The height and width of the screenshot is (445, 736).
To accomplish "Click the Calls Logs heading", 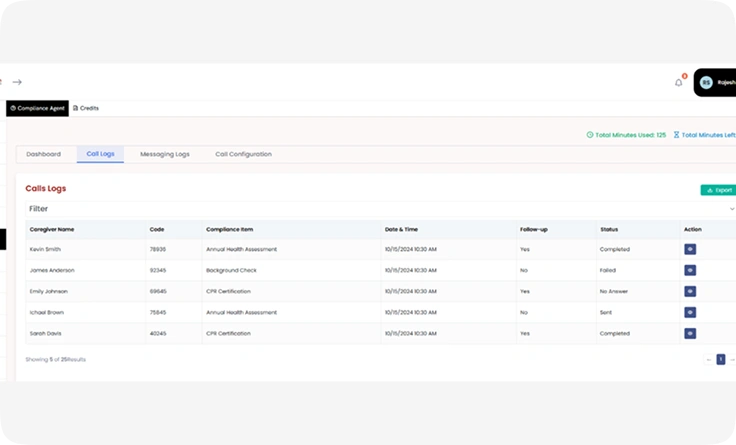I will (46, 189).
